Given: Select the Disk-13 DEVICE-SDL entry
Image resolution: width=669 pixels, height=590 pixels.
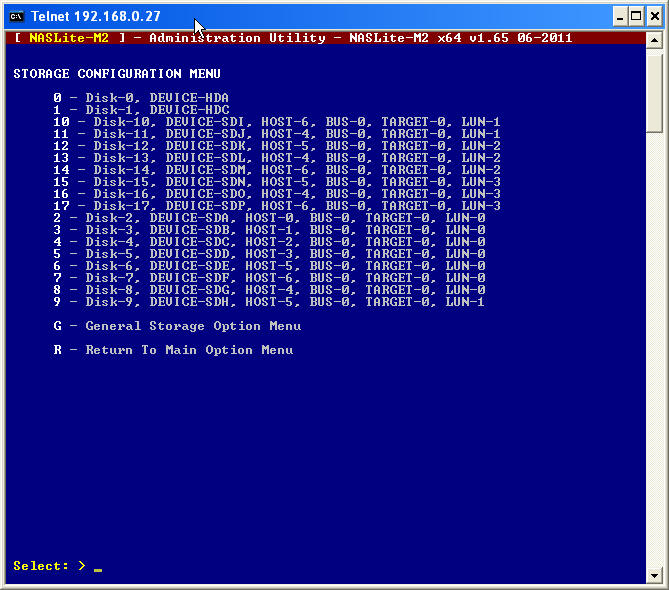Looking at the screenshot, I should pyautogui.click(x=276, y=157).
